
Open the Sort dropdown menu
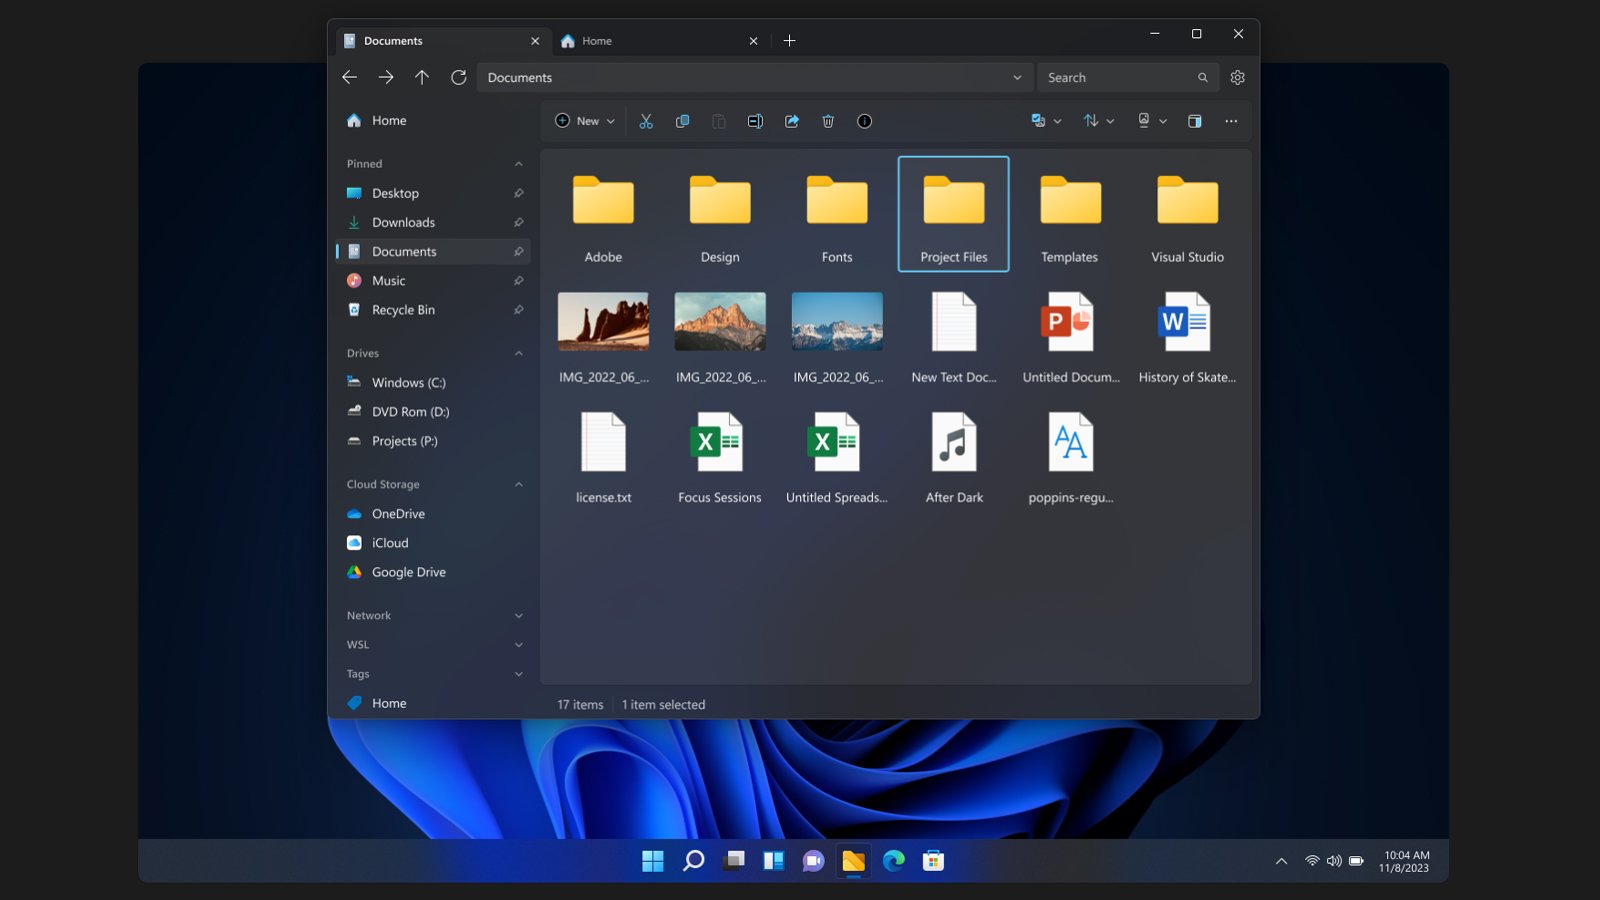click(x=1096, y=120)
